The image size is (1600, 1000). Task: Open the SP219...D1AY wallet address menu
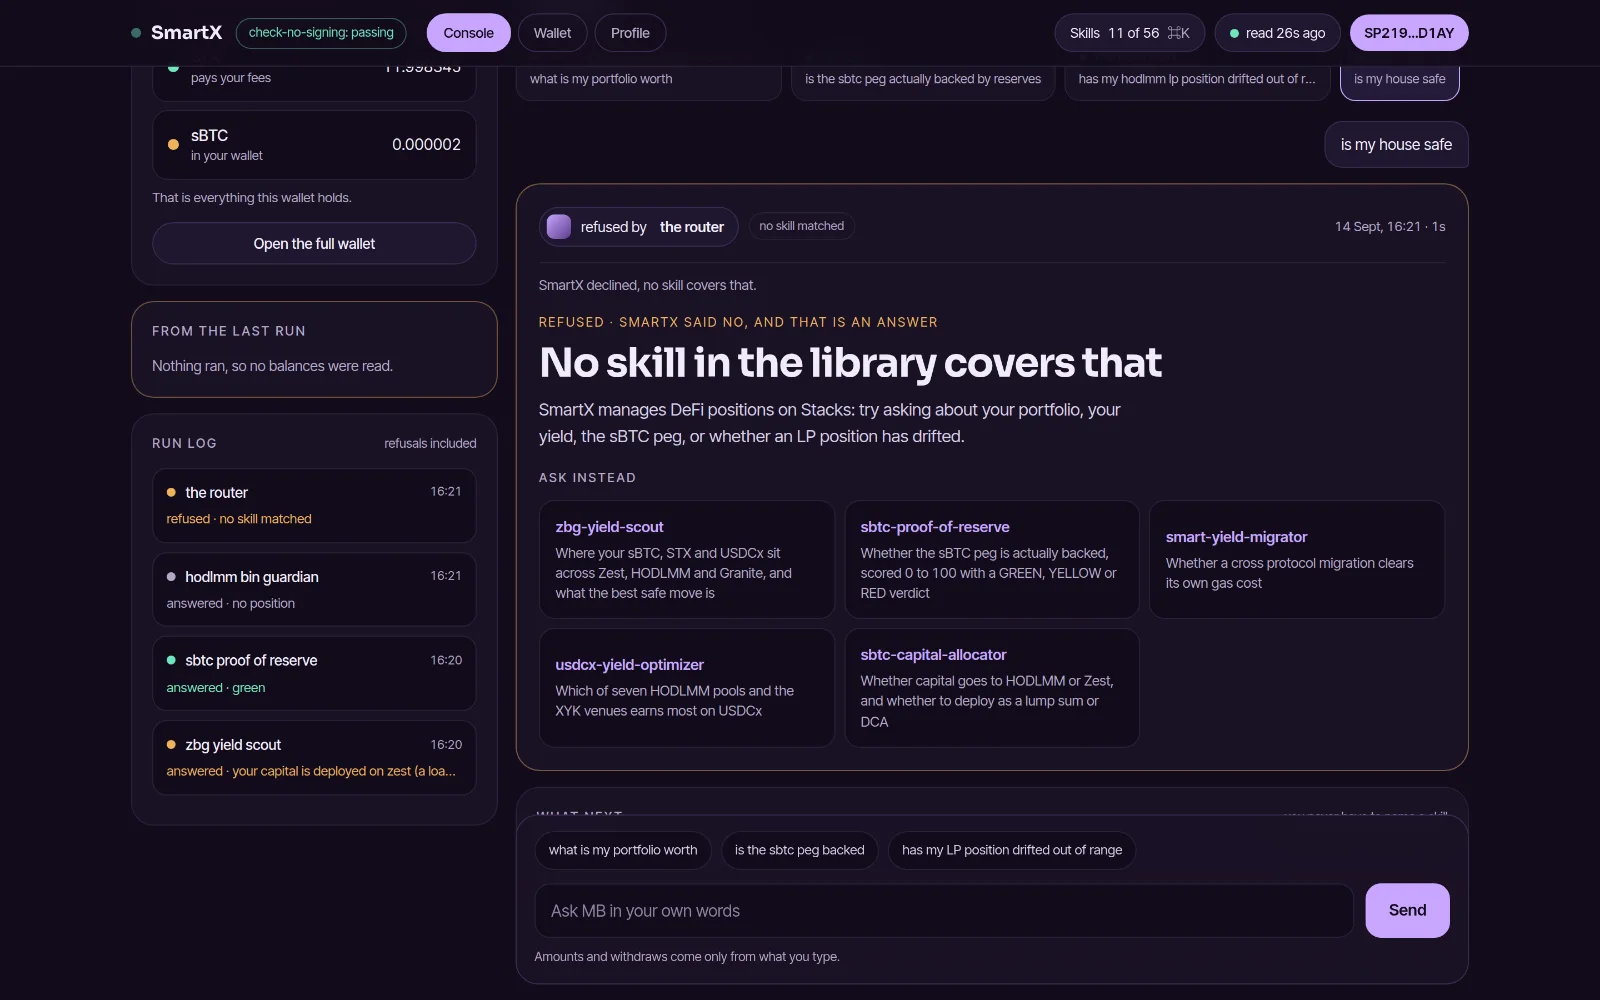(1409, 33)
